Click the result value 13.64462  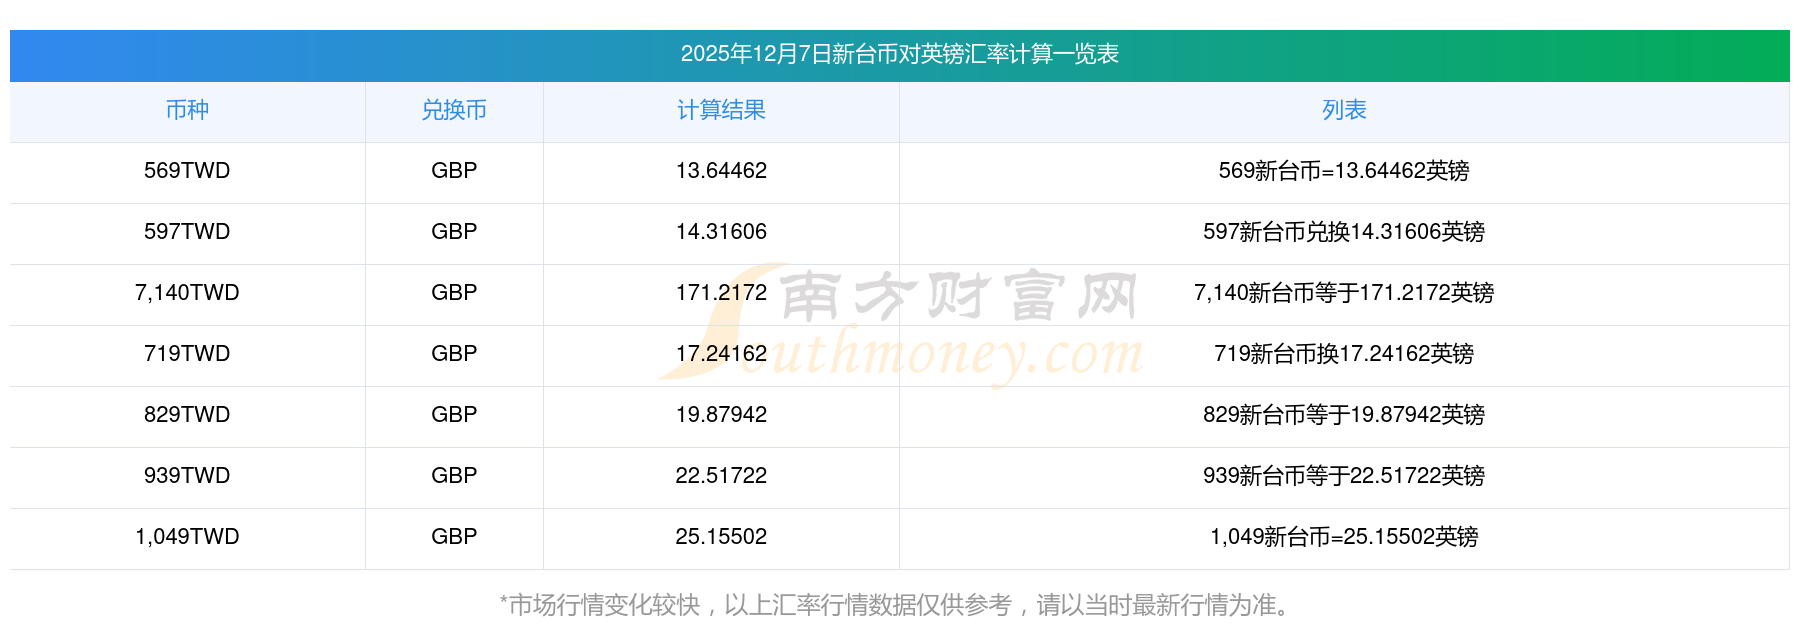(x=721, y=171)
